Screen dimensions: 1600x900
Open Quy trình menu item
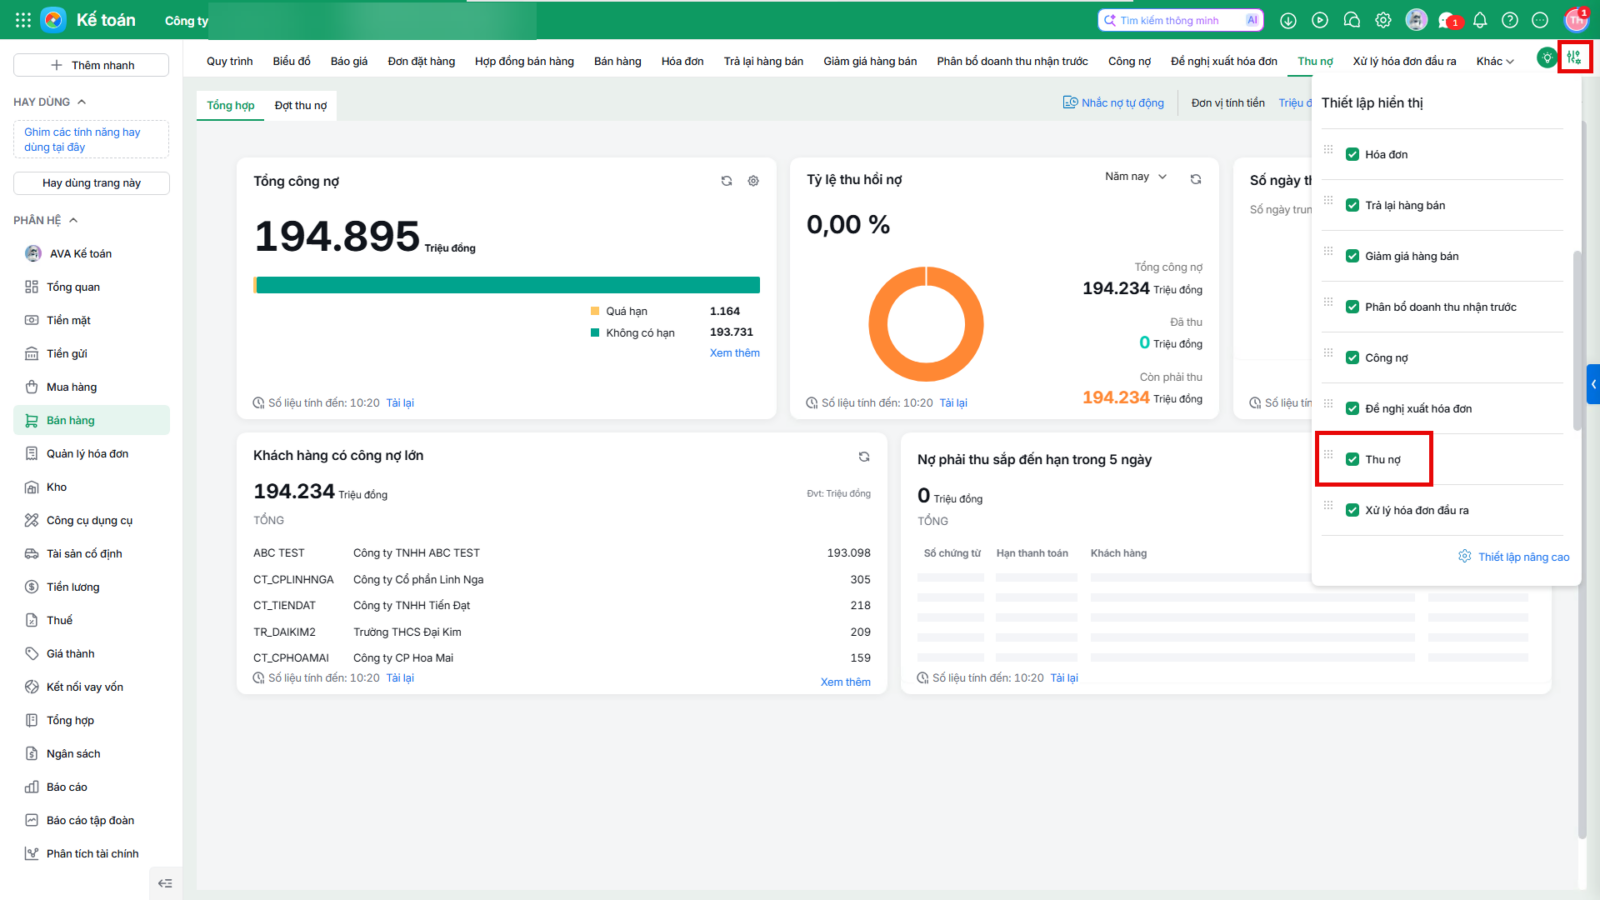[x=230, y=61]
